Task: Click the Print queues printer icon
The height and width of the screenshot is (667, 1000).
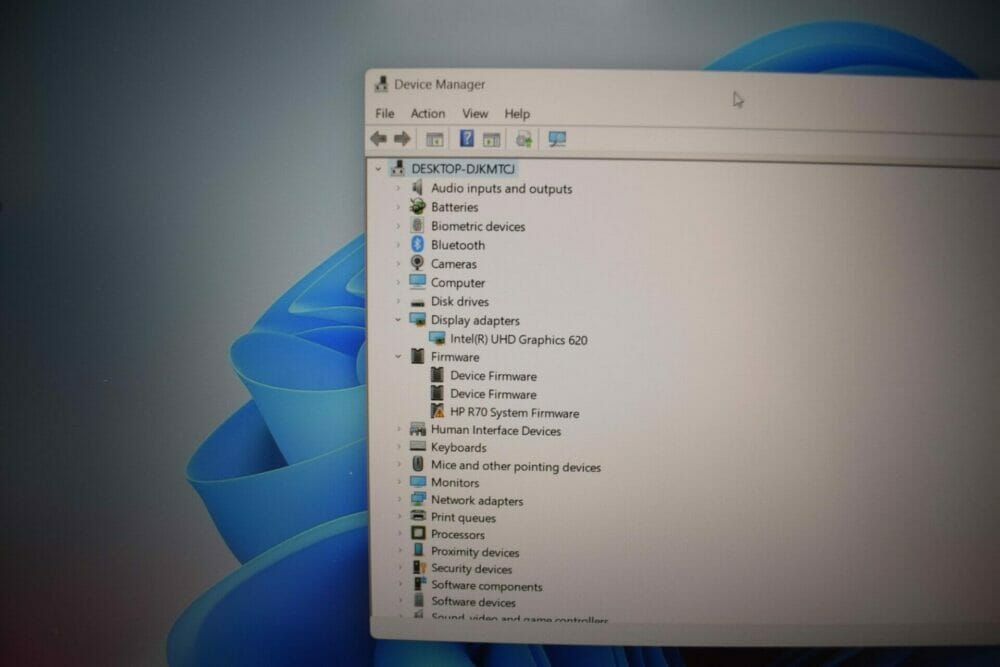Action: point(418,516)
